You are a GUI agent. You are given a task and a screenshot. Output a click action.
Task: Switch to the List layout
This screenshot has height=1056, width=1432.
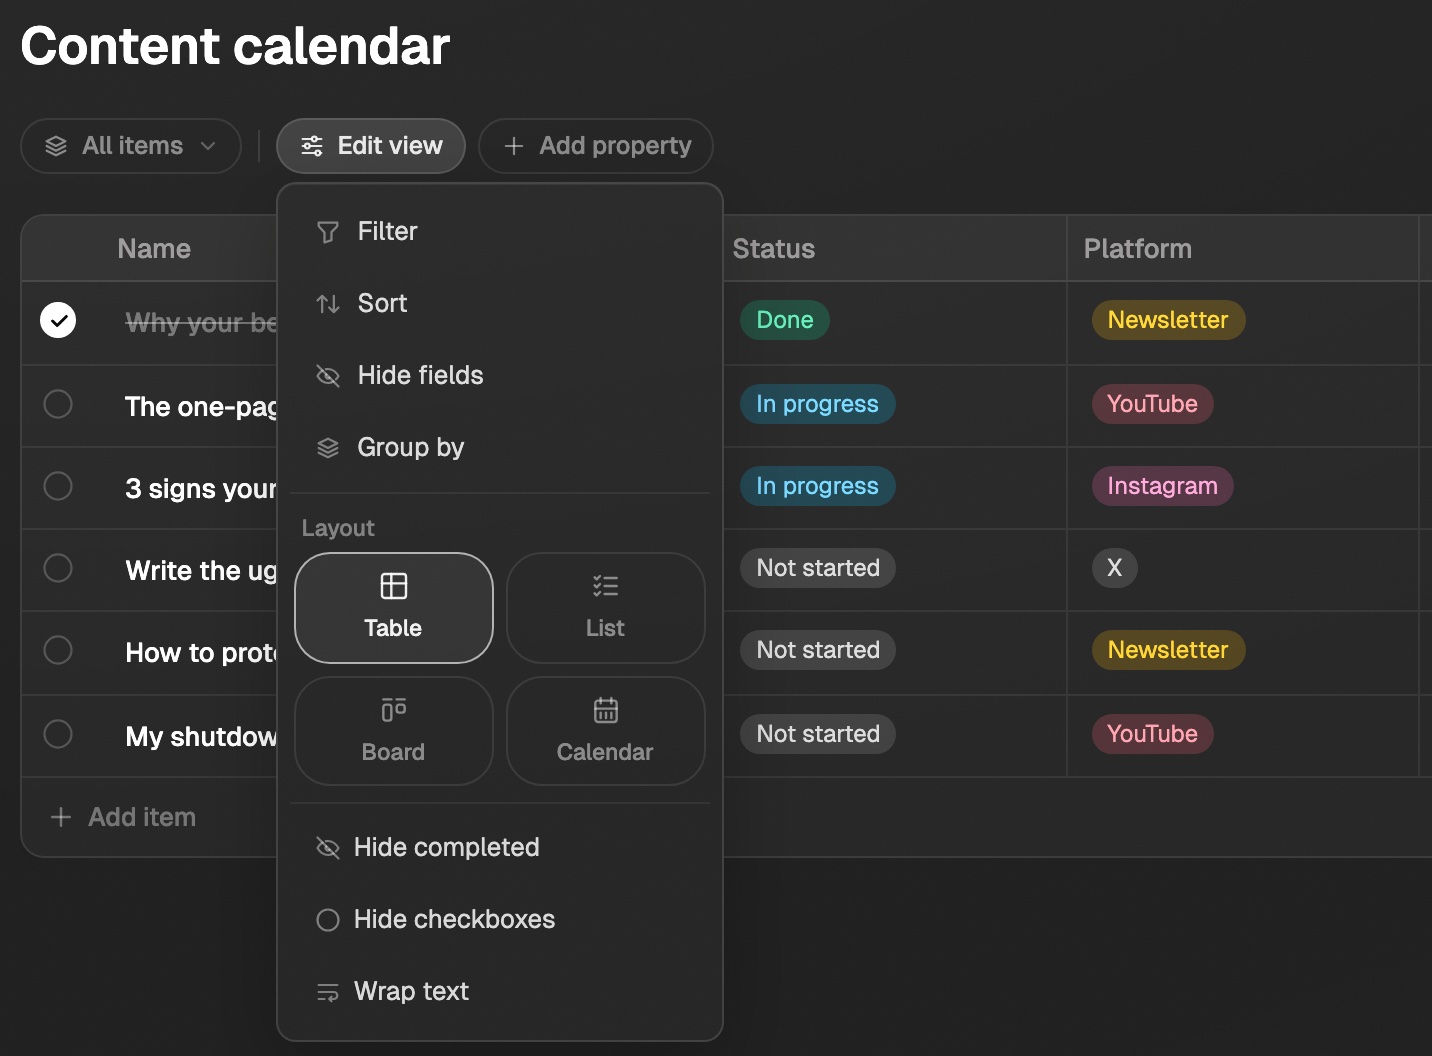coord(606,608)
